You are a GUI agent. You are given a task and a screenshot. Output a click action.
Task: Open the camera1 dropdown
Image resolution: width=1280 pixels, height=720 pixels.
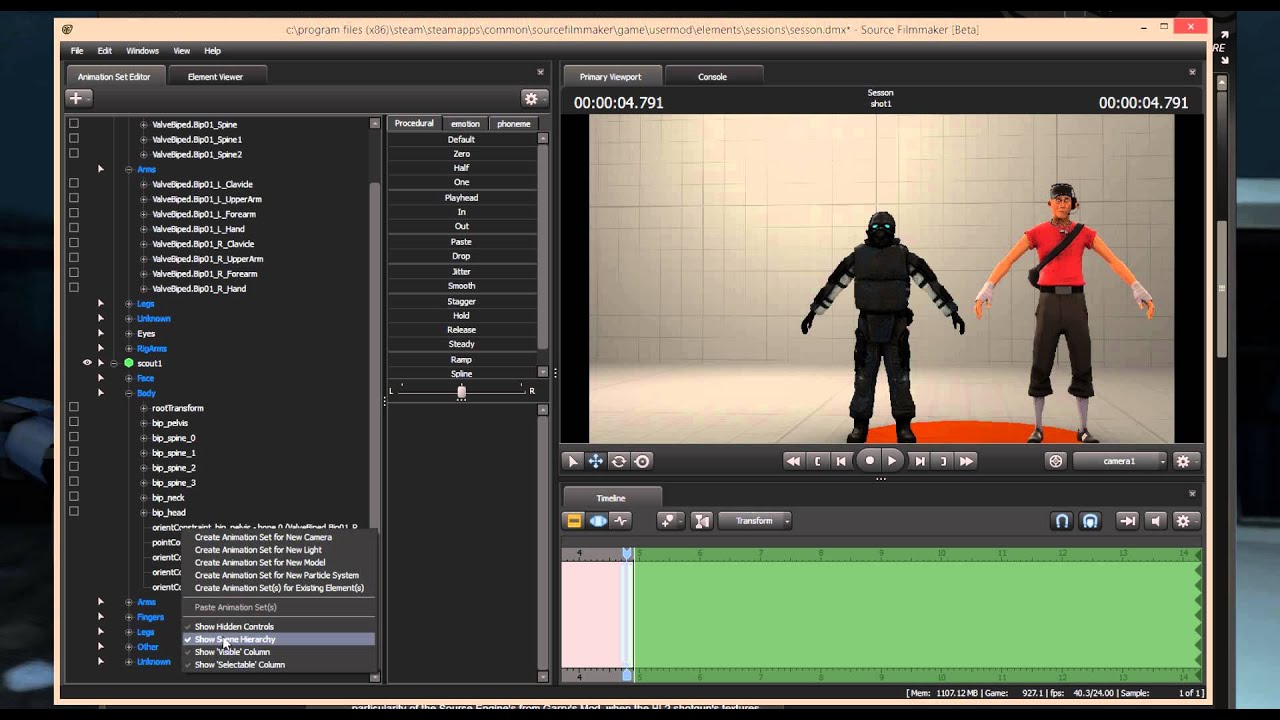pos(1119,461)
